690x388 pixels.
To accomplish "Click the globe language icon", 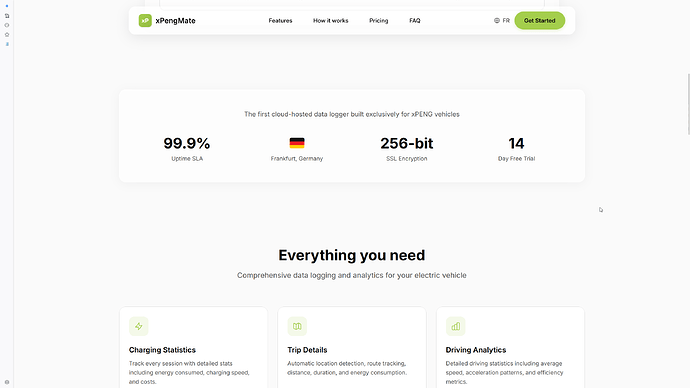I will coord(497,20).
